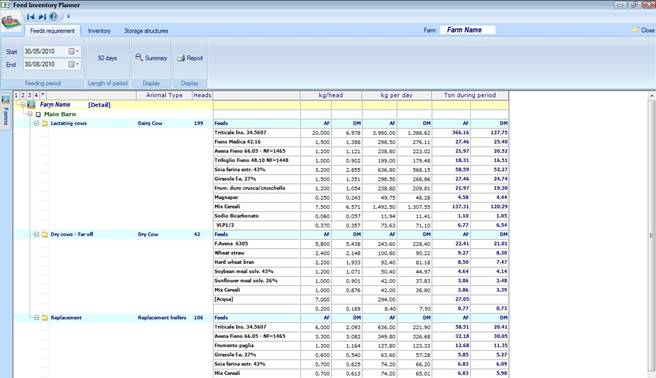Click the asterisk expand-all outline button
656x378 pixels.
pyautogui.click(x=43, y=95)
